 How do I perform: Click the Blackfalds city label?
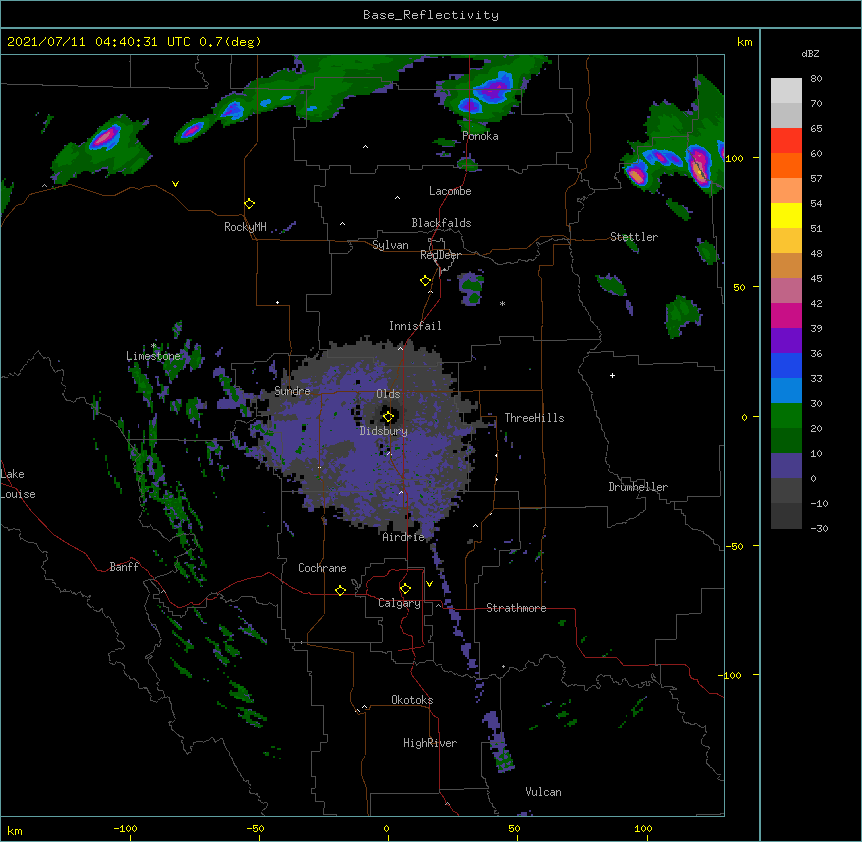[x=441, y=223]
